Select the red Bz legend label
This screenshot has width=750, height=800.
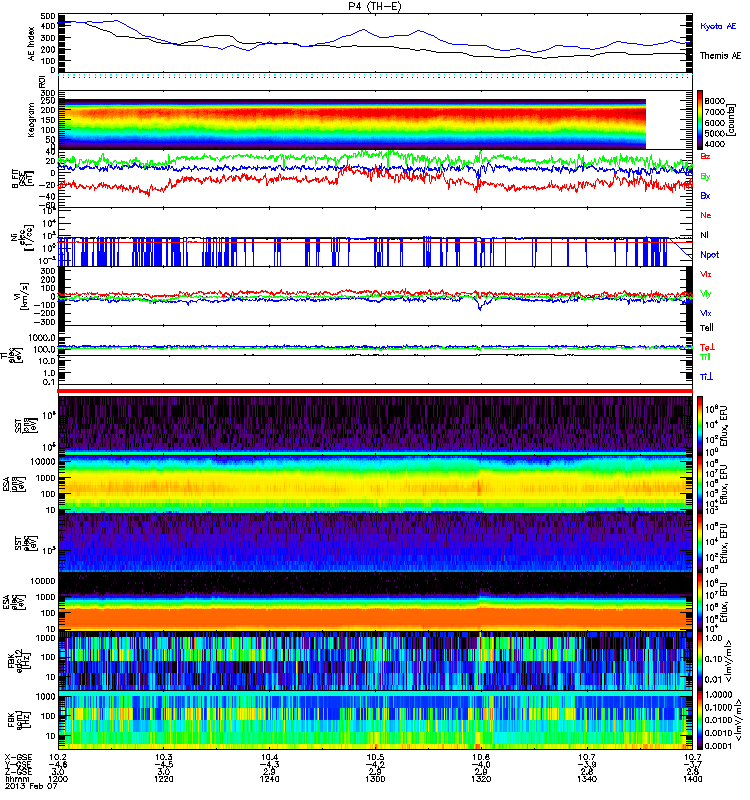(x=705, y=156)
